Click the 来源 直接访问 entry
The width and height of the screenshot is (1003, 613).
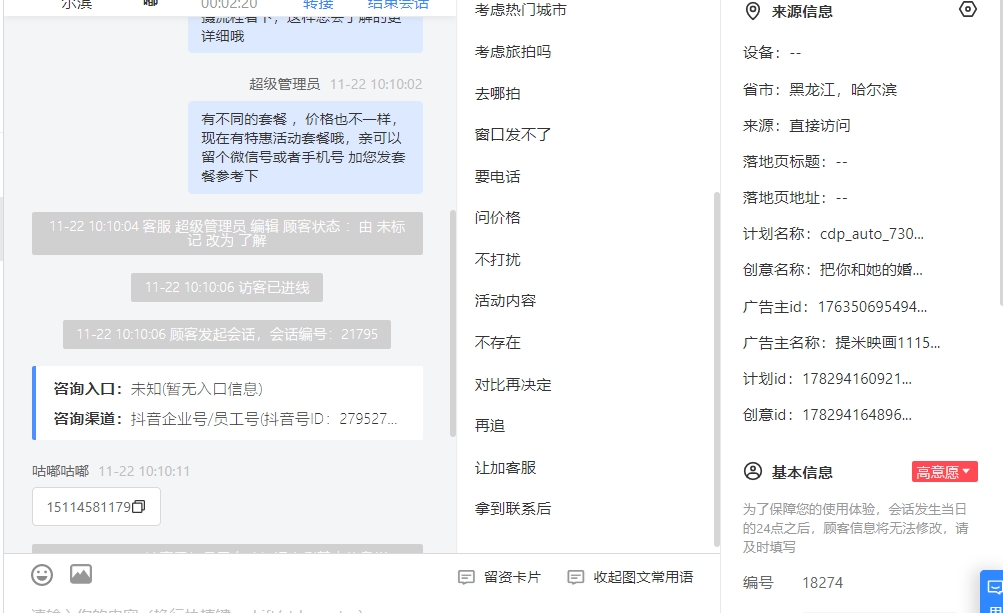[x=796, y=125]
